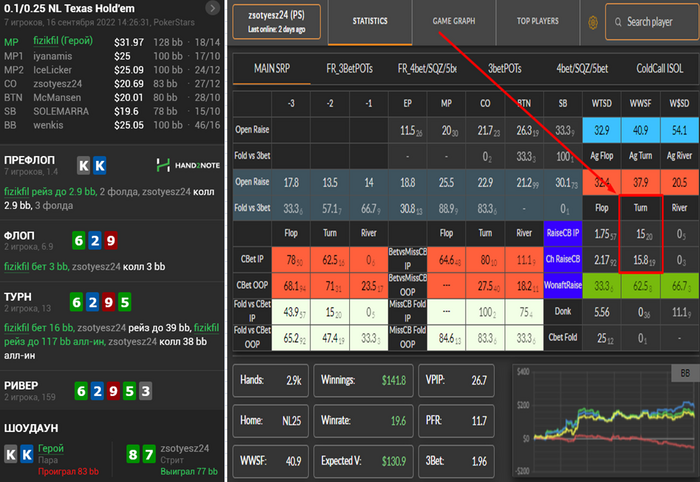
Task: Click the McMansen player row
Action: [x=112, y=97]
